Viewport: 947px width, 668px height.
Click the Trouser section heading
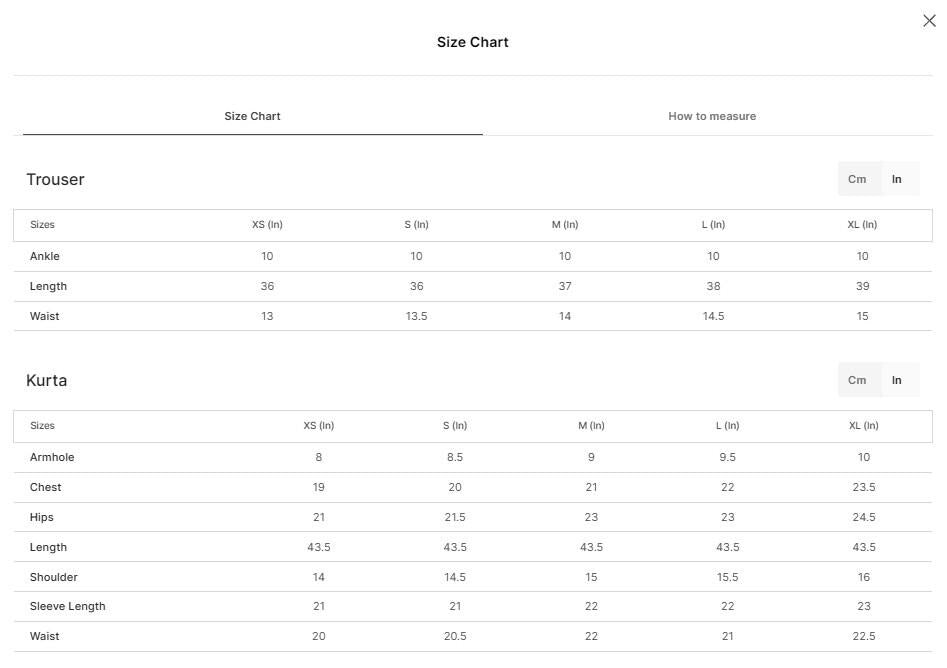pyautogui.click(x=56, y=179)
